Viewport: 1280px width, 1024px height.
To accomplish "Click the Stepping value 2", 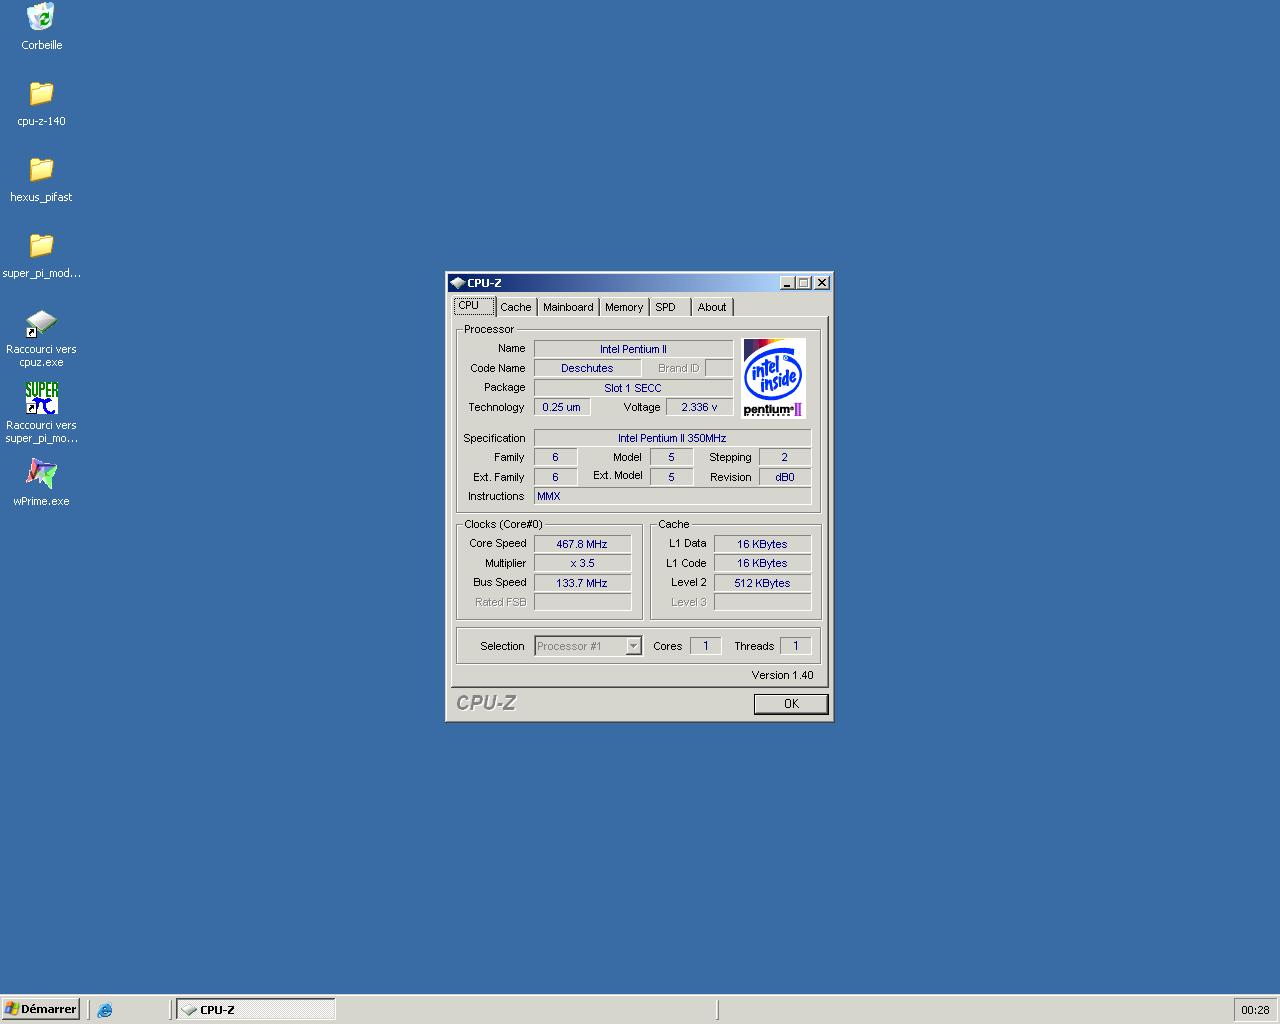I will coord(785,457).
